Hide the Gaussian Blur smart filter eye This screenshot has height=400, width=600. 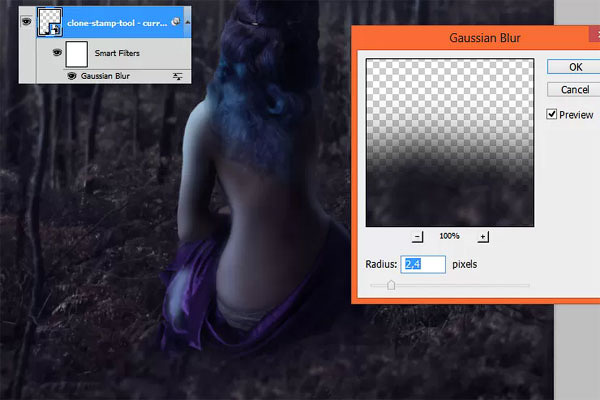point(72,76)
